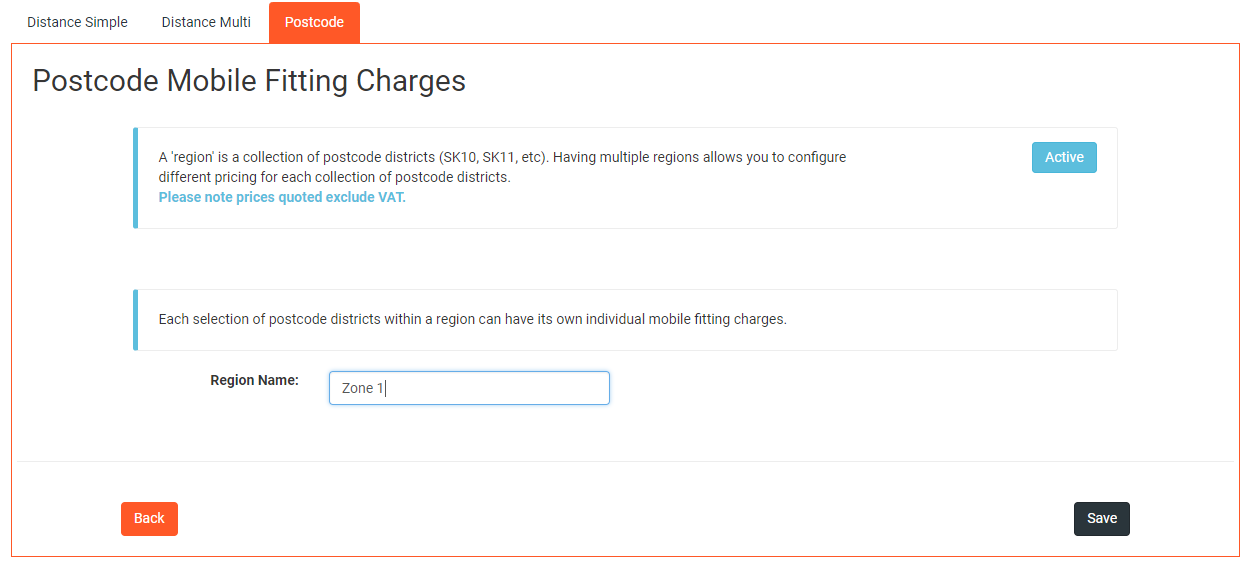Image resolution: width=1249 pixels, height=566 pixels.
Task: Focus the Region Name text field
Action: pos(469,388)
